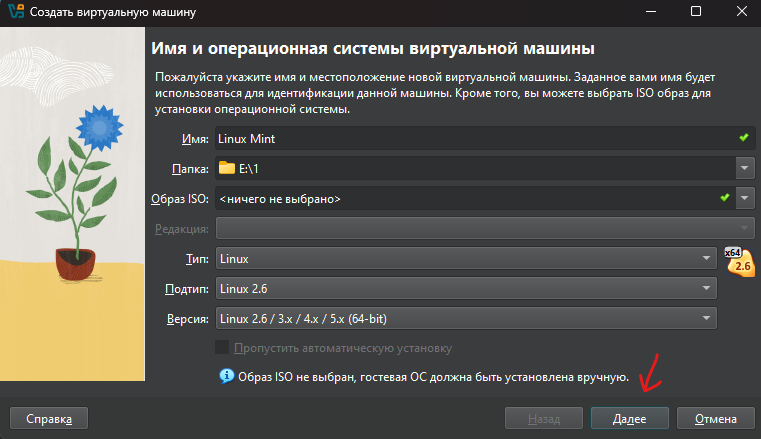Image resolution: width=761 pixels, height=439 pixels.
Task: Click the flower illustration on the left
Action: point(72,204)
